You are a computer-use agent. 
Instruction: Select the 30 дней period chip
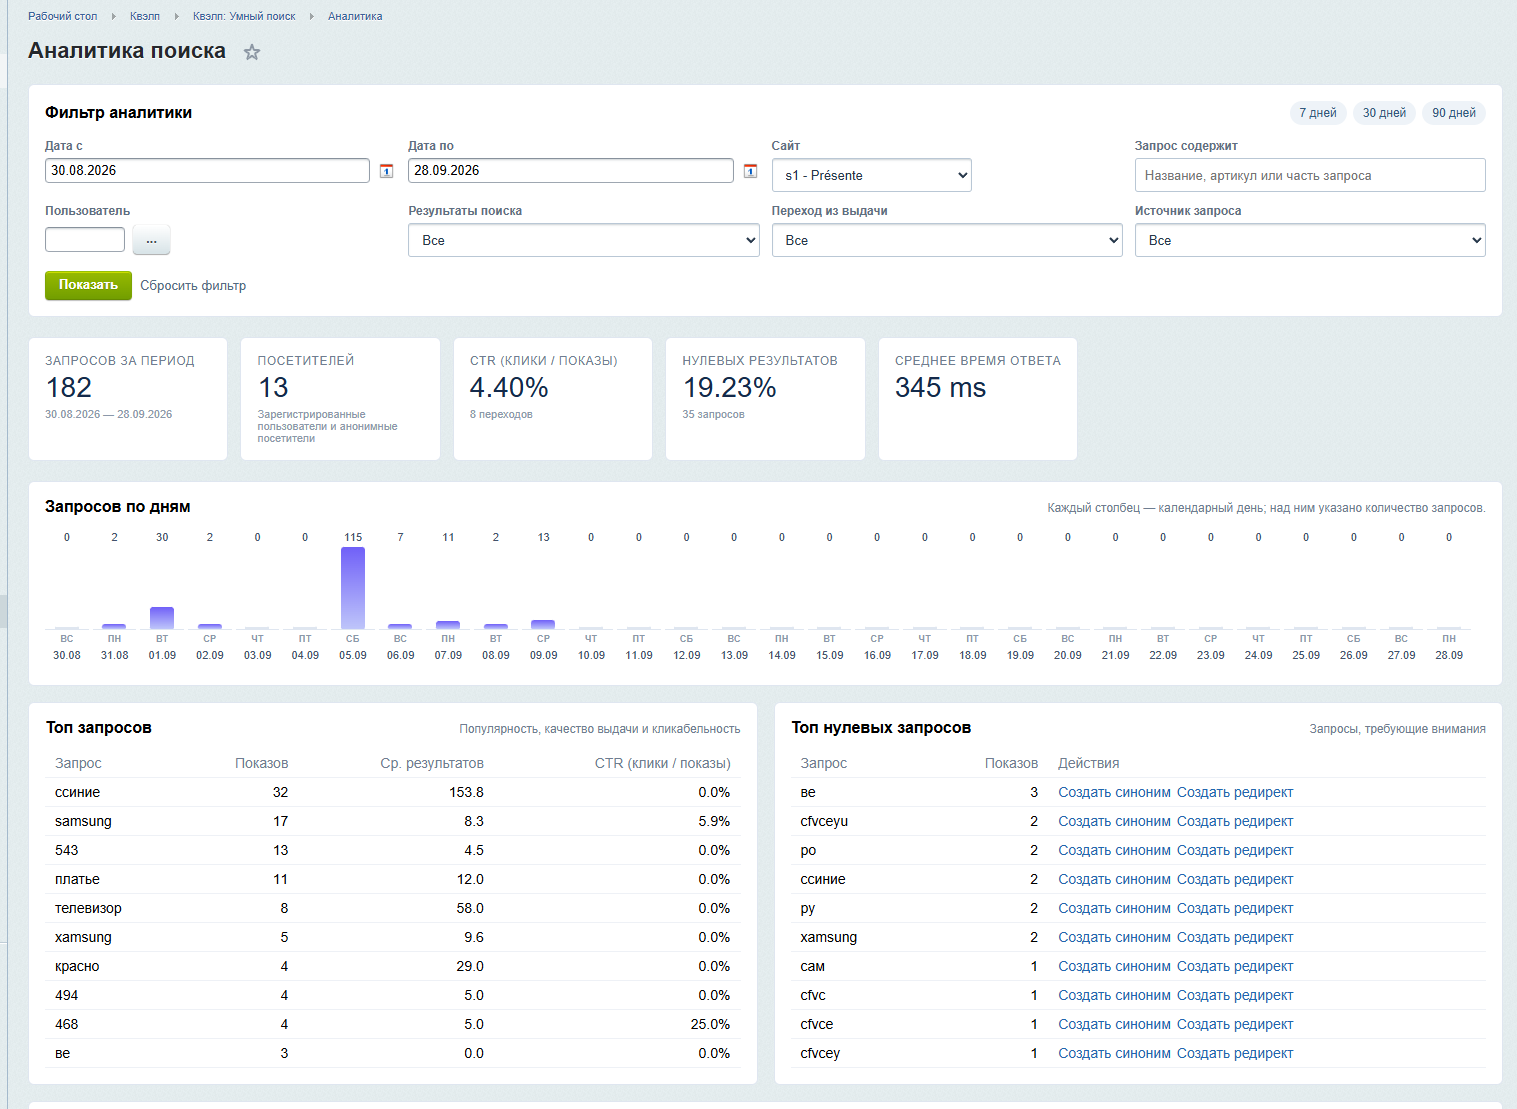[1384, 113]
